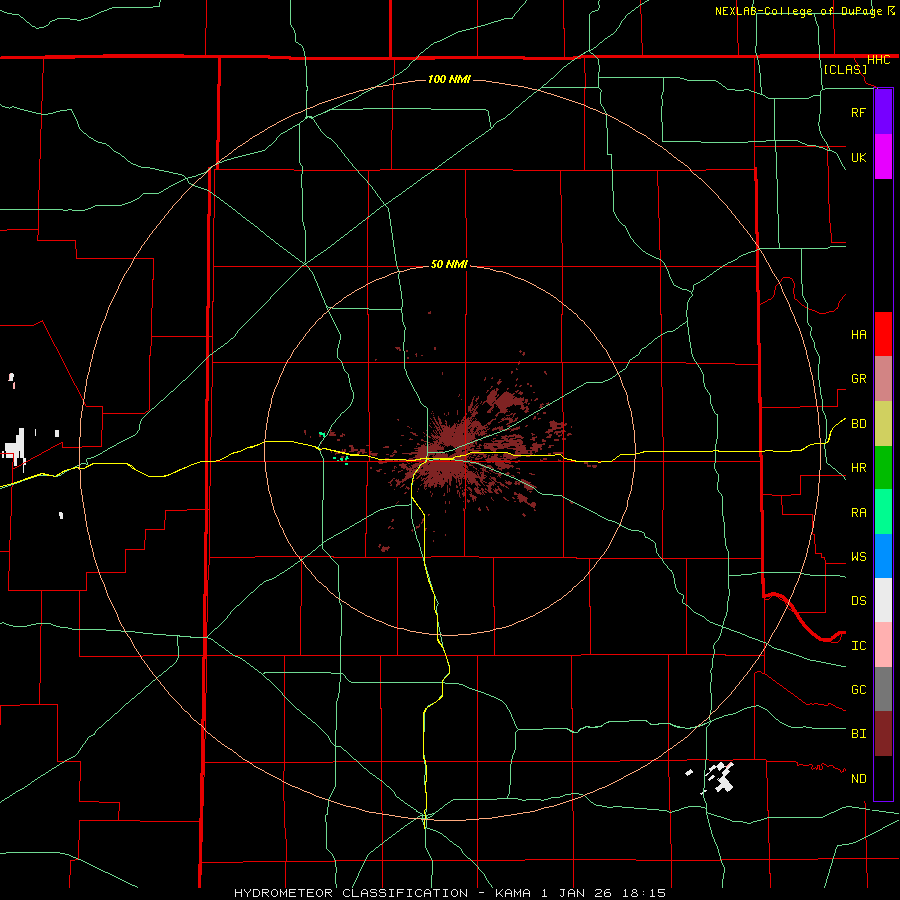Click the ND black legend swatch
Image resolution: width=900 pixels, height=900 pixels.
tap(883, 778)
